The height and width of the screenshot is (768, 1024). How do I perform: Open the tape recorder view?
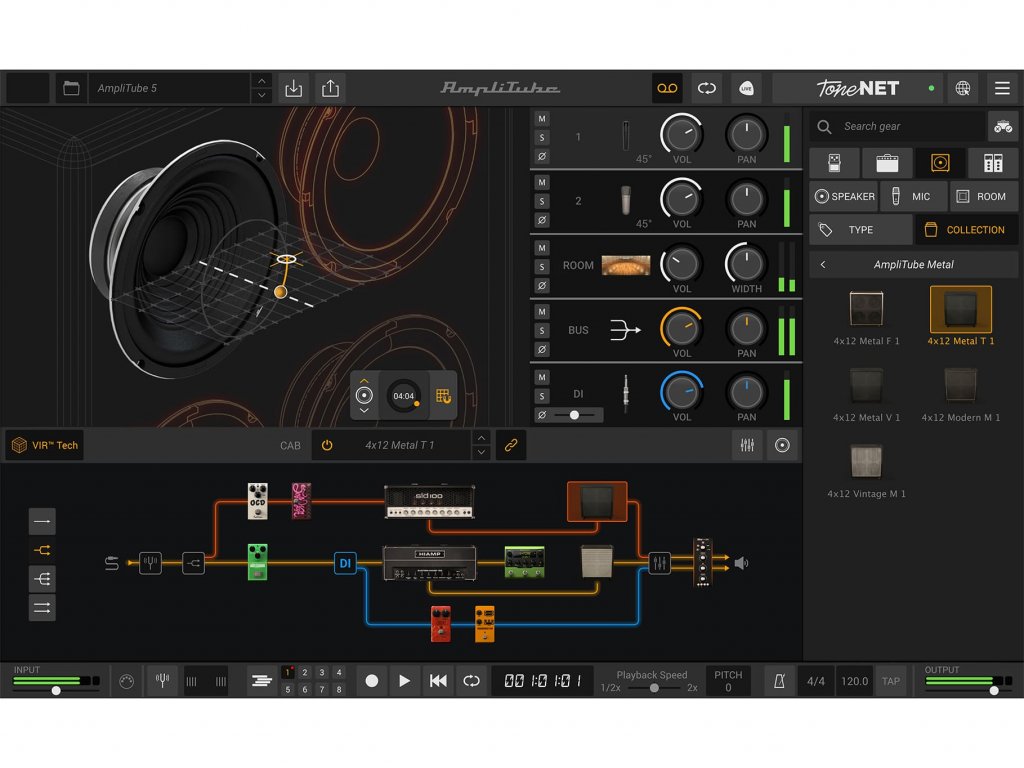[667, 88]
